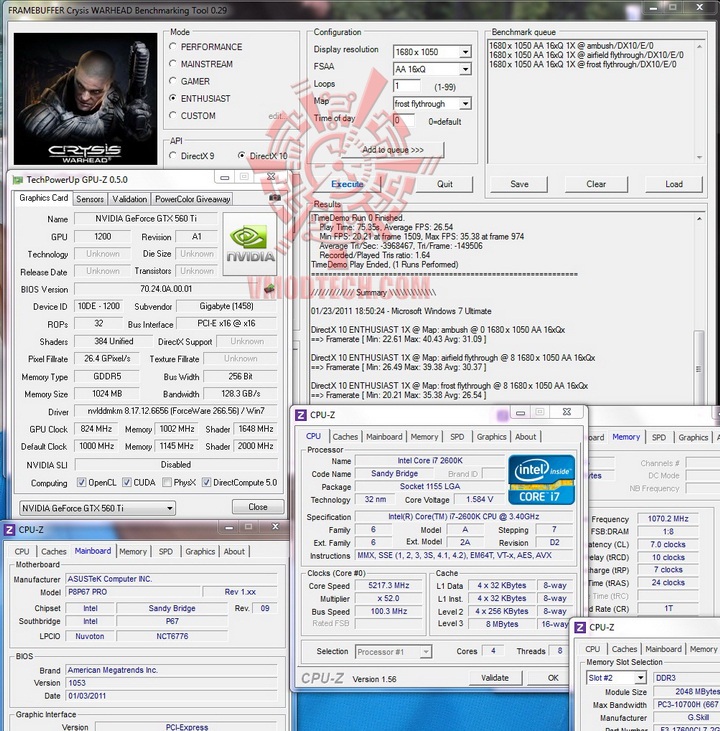
Task: Toggle the OpenCL checkbox in GPU-Z
Action: coord(82,483)
